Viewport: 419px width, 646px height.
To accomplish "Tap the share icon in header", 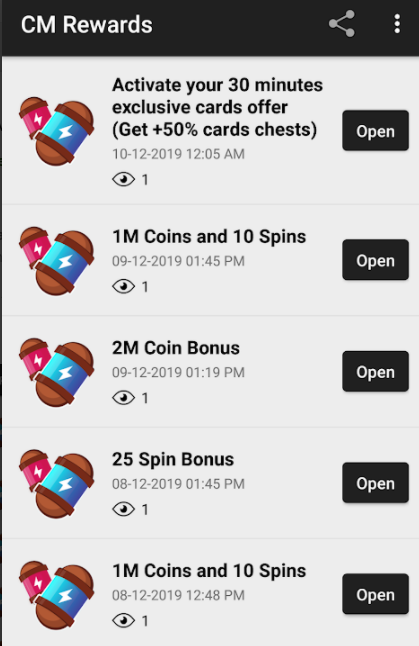I will pyautogui.click(x=342, y=24).
